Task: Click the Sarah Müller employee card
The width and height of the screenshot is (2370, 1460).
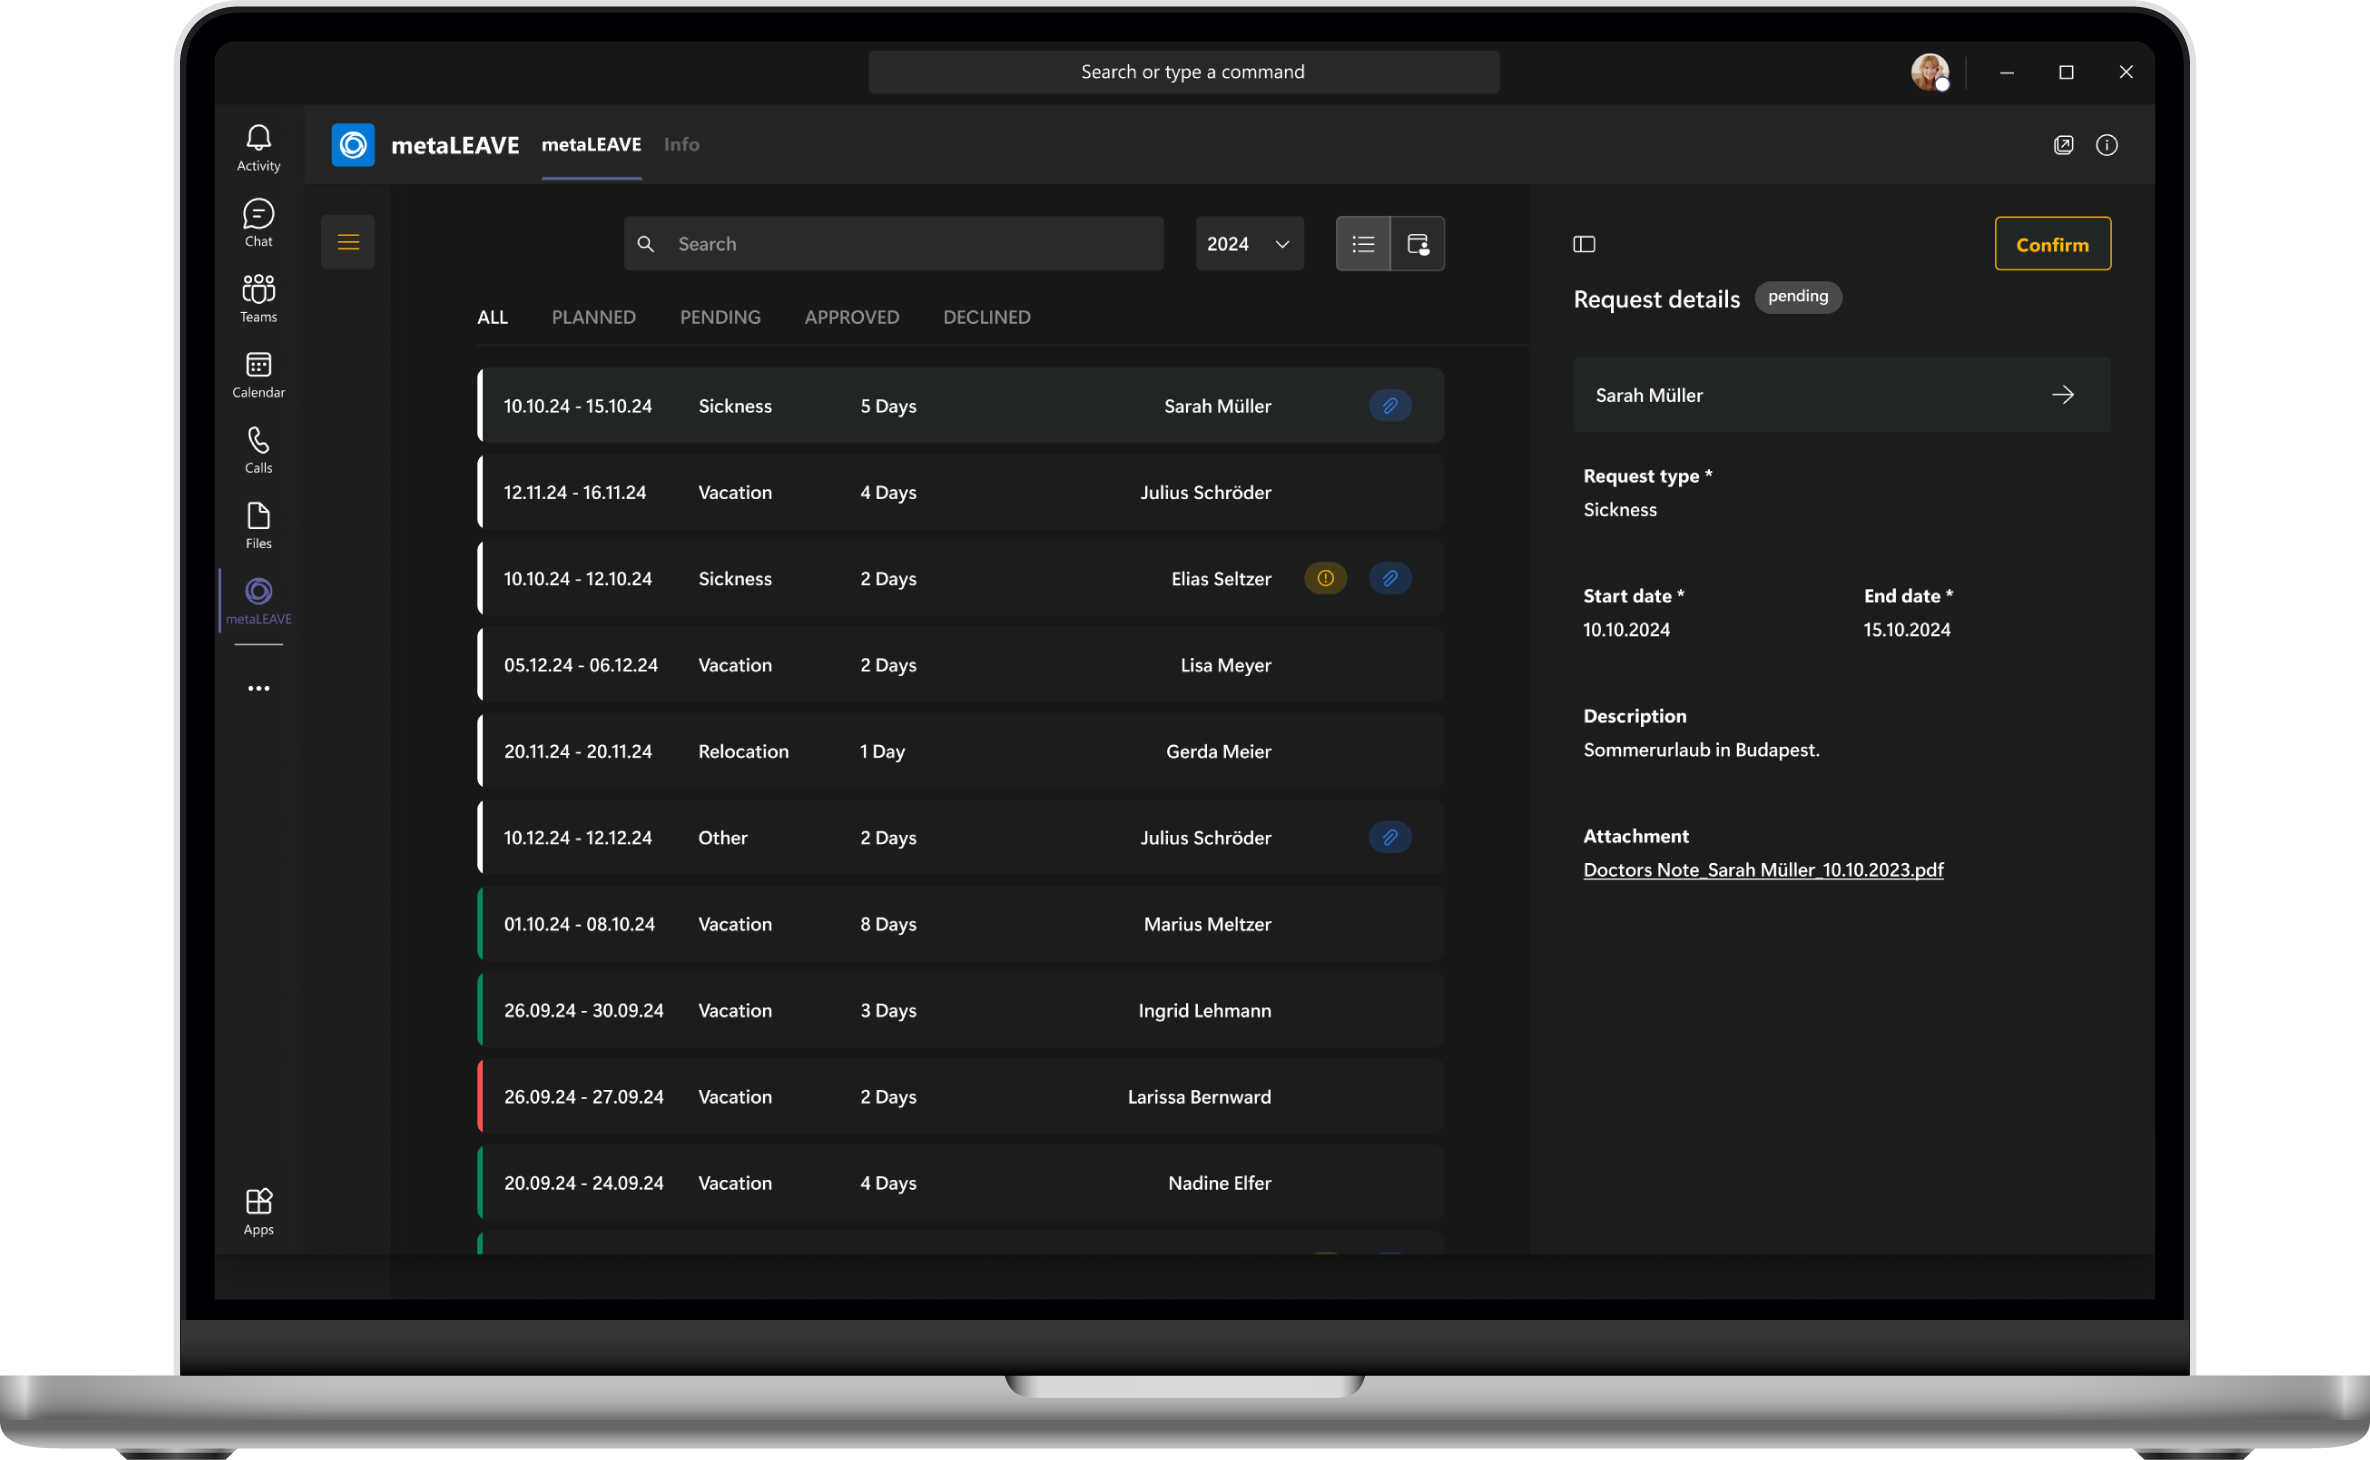Action: pyautogui.click(x=1841, y=395)
